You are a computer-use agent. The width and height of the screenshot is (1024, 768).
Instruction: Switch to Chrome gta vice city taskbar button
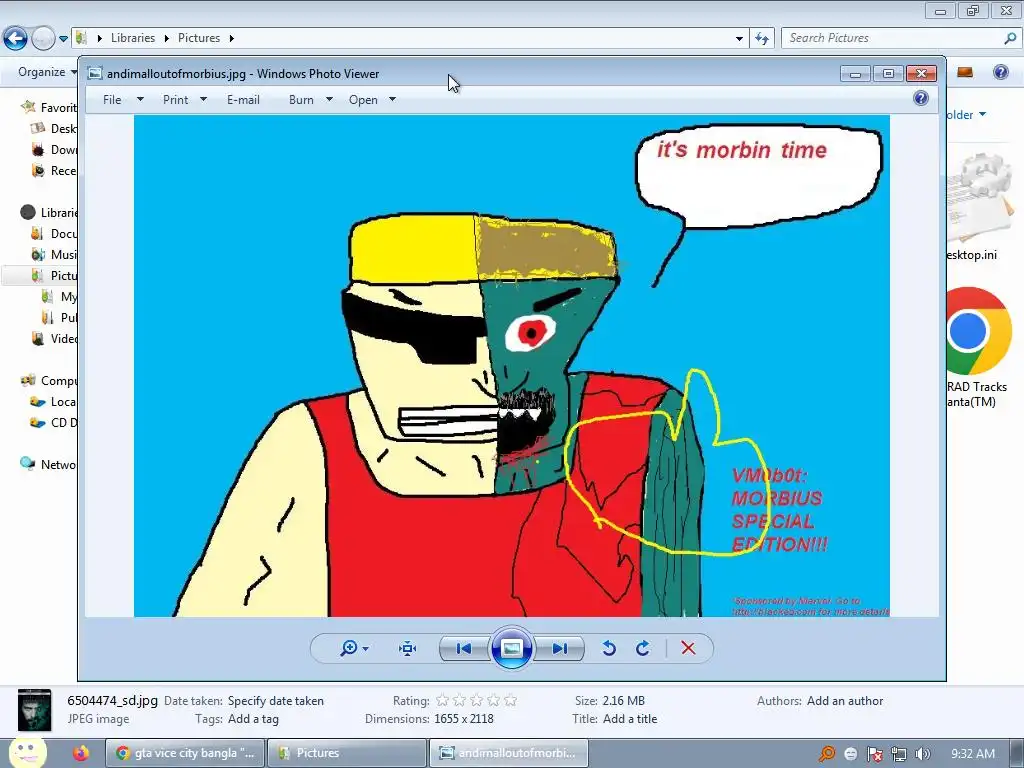(185, 753)
